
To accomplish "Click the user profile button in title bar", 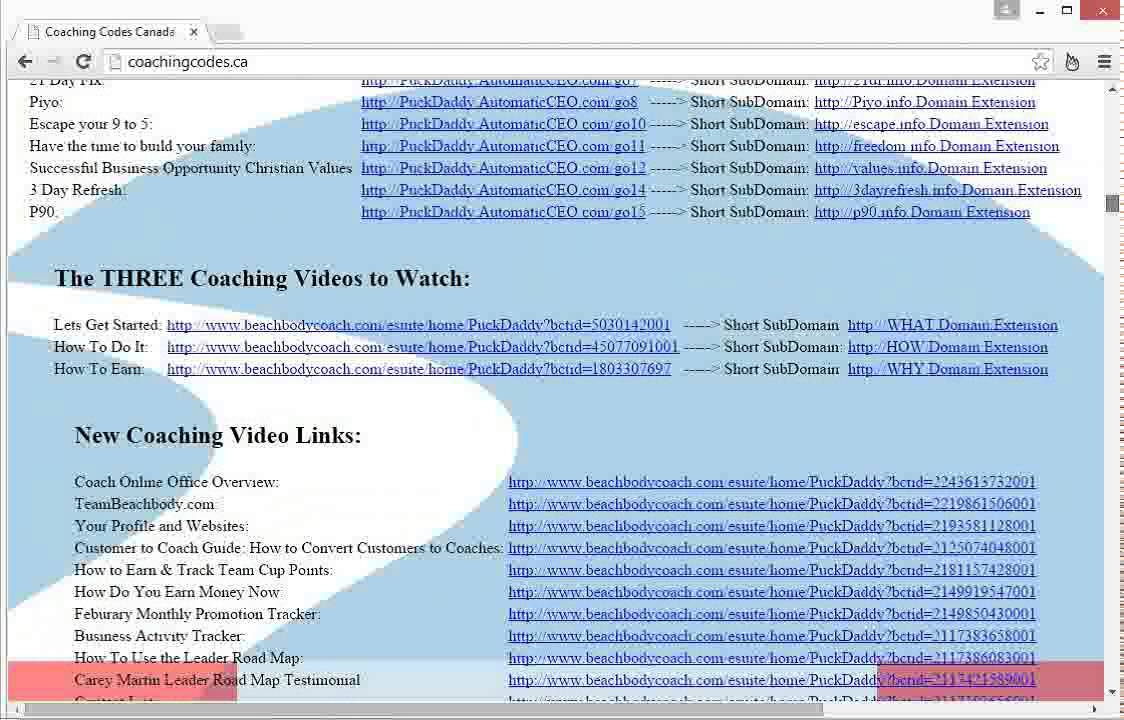I will pyautogui.click(x=1006, y=9).
